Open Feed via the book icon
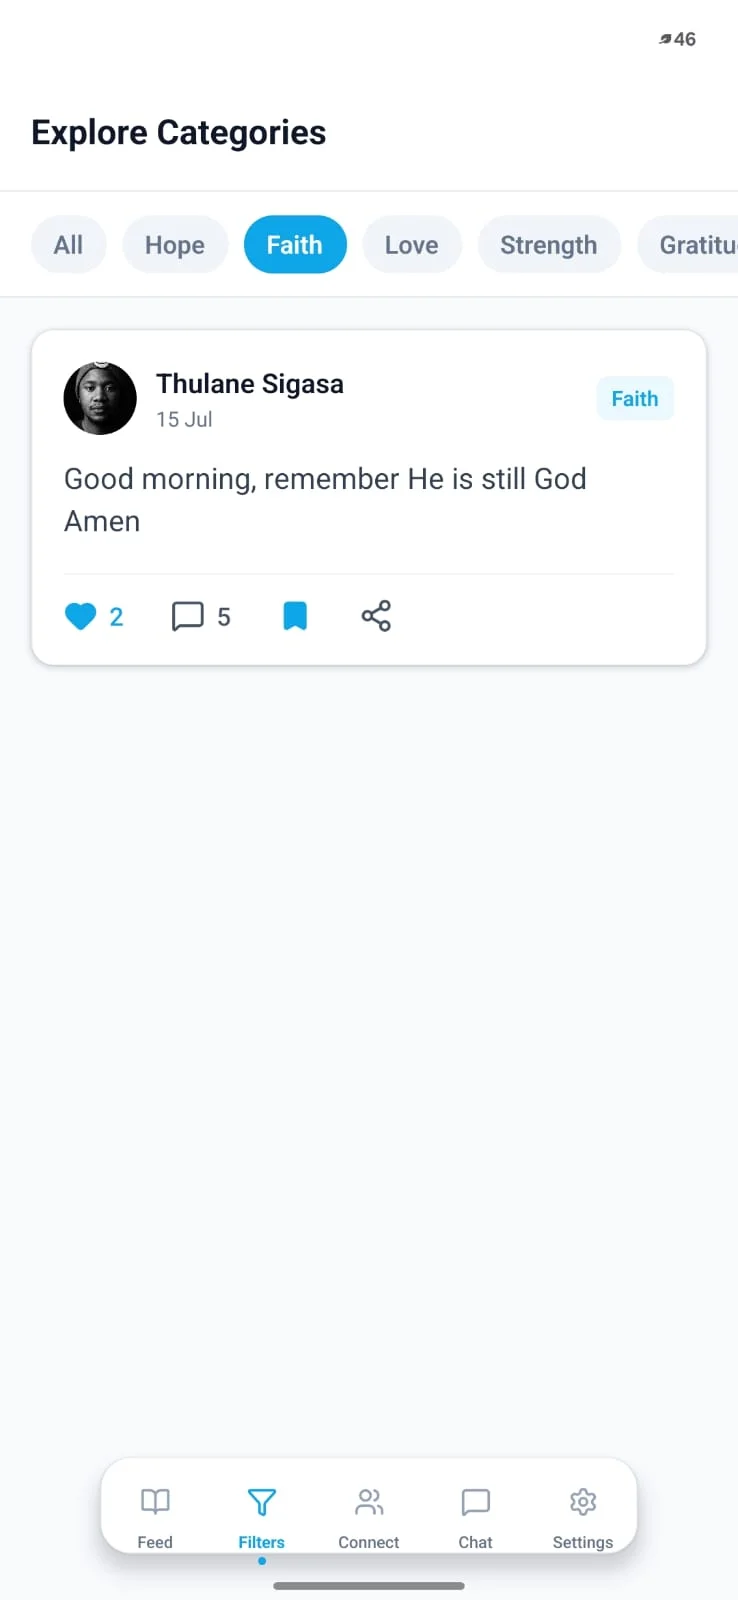 click(x=155, y=1501)
